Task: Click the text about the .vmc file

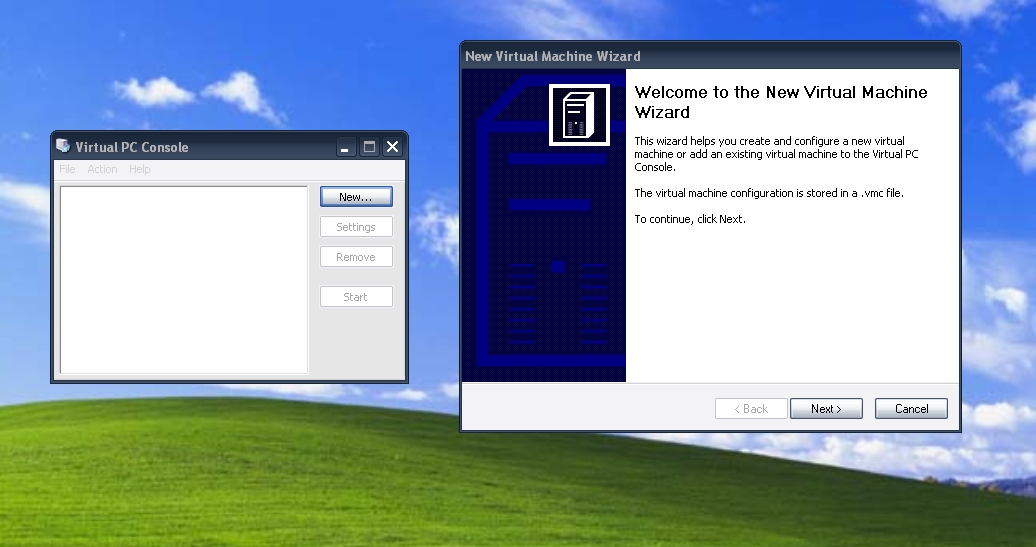Action: point(769,193)
